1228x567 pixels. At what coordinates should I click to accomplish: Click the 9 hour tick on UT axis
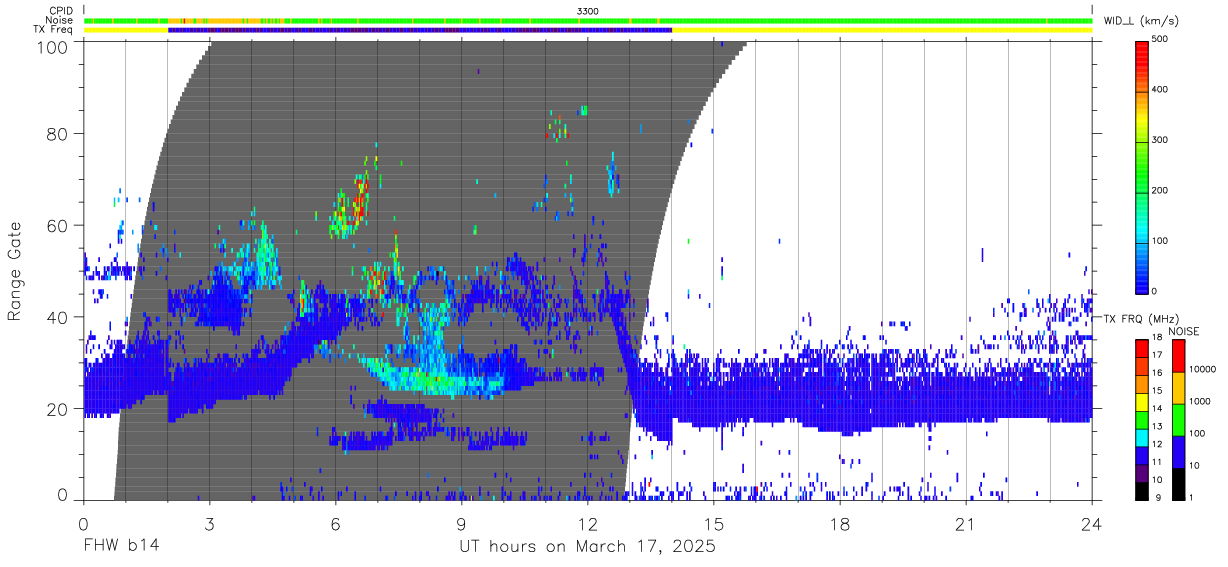click(x=461, y=523)
